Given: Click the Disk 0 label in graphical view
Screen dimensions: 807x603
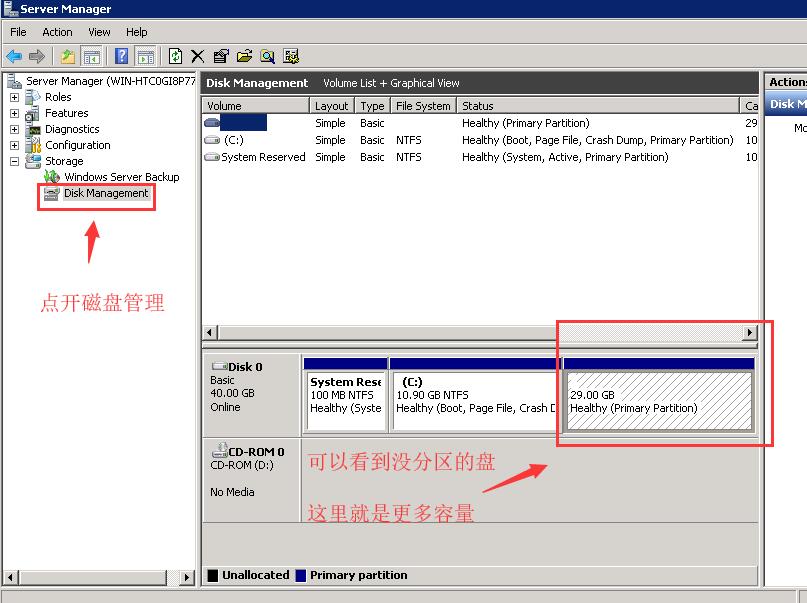Looking at the screenshot, I should click(x=245, y=367).
